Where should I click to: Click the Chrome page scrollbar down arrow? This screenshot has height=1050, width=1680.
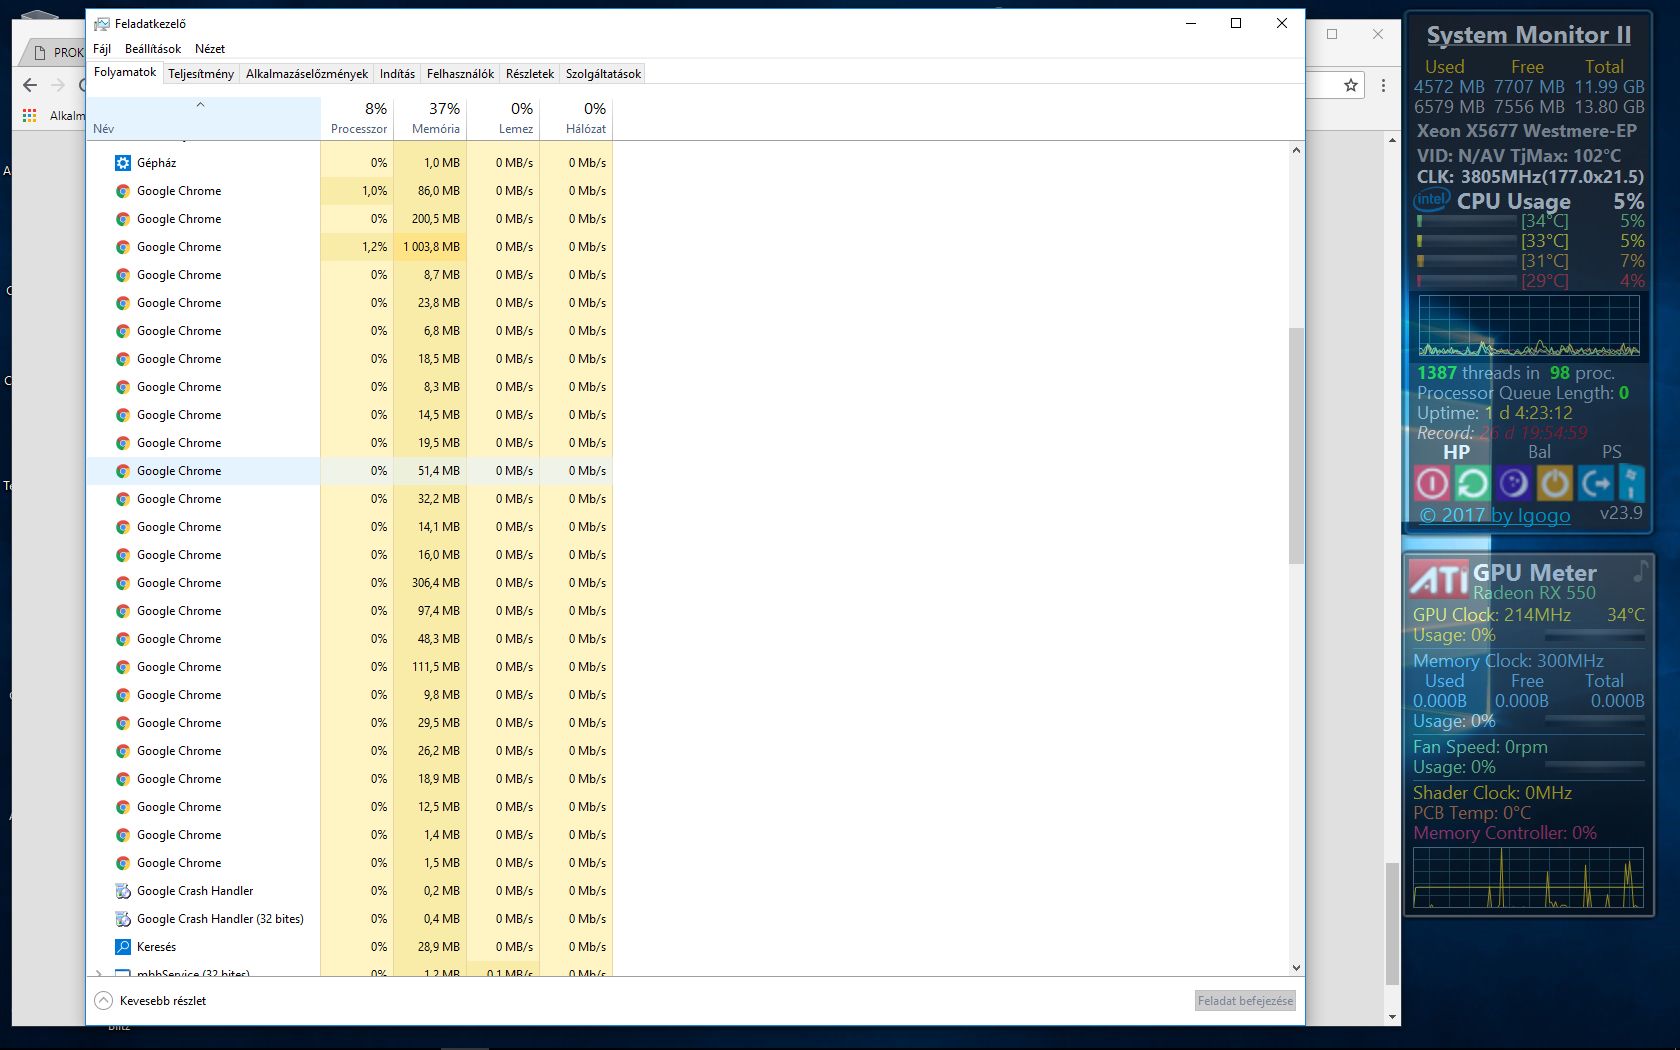[x=1392, y=1017]
